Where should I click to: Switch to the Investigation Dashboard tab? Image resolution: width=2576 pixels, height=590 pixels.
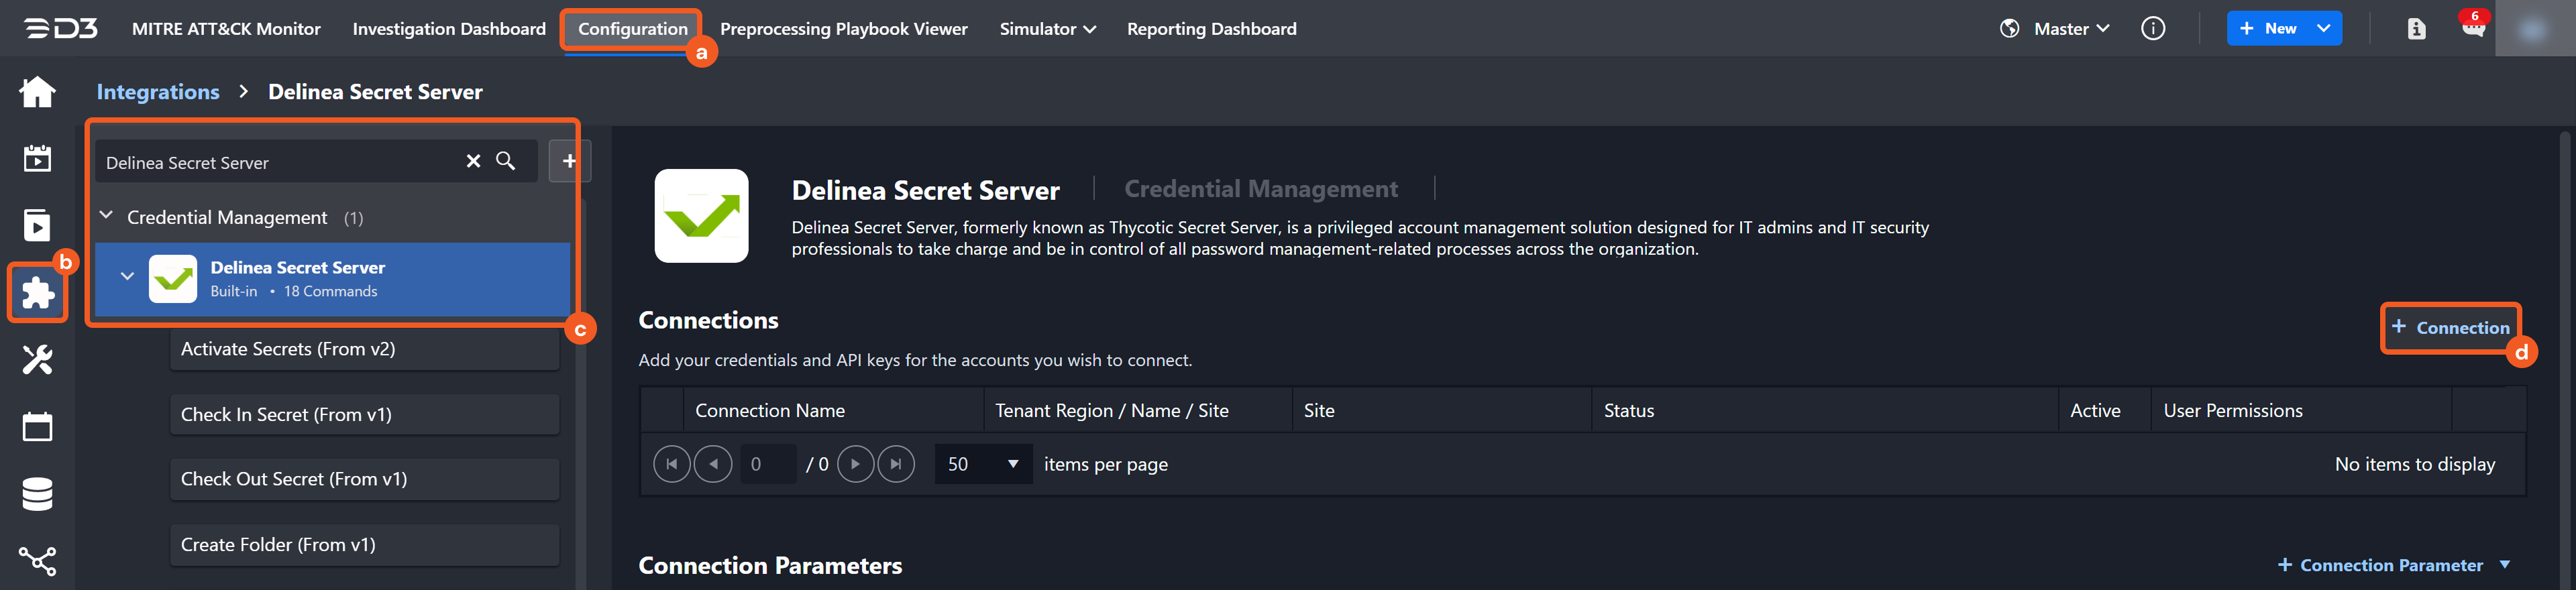click(449, 29)
